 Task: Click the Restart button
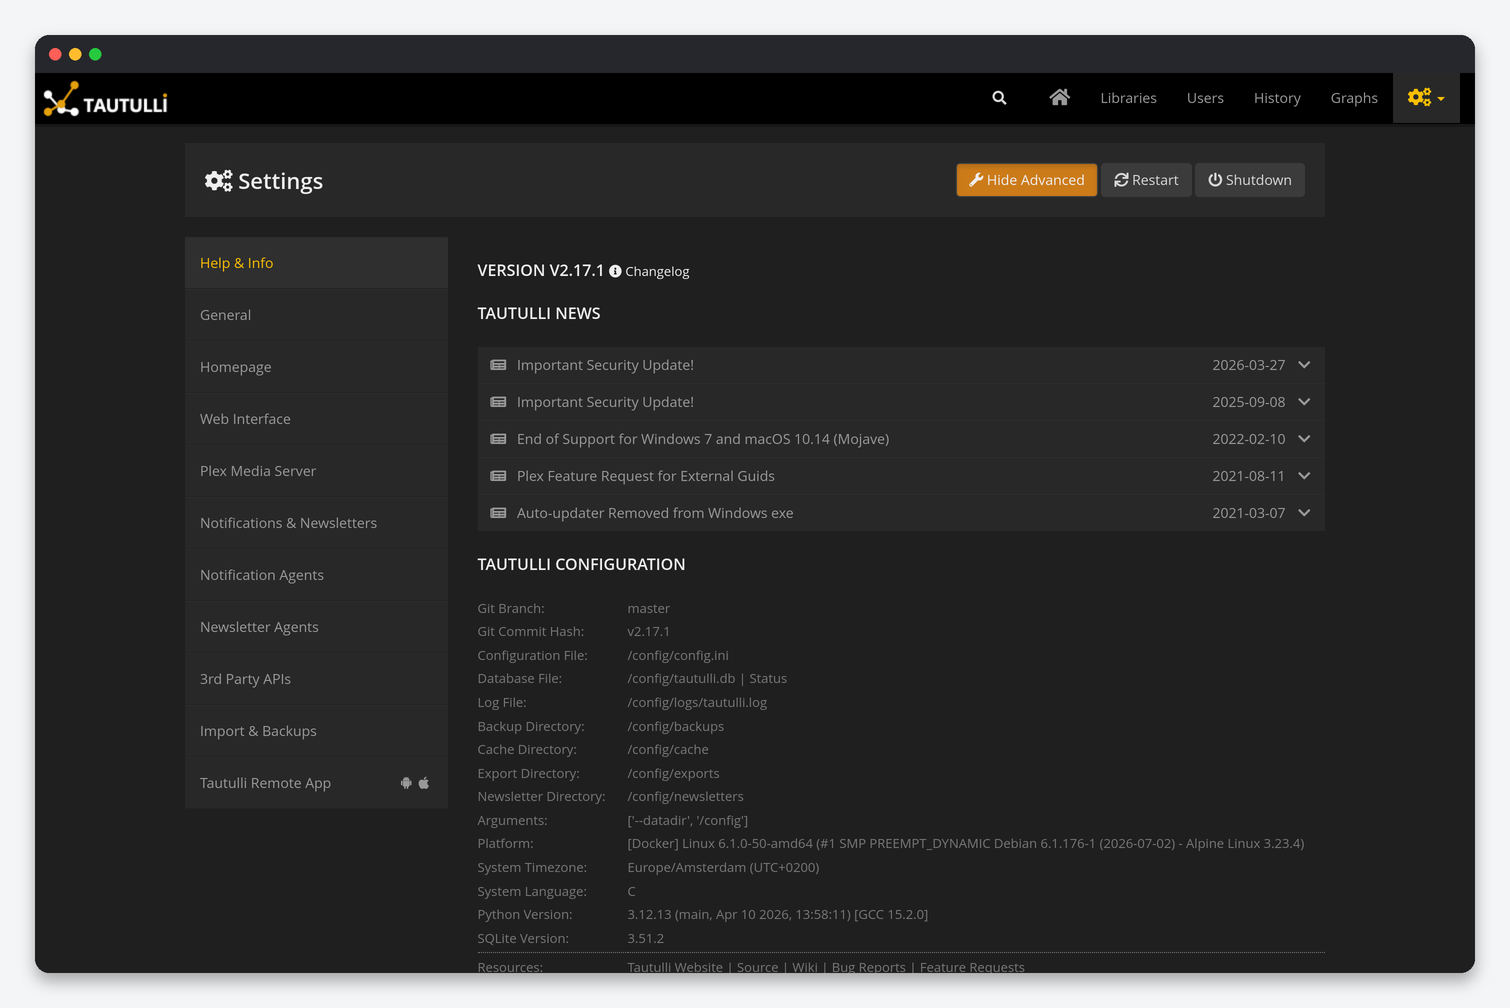[1146, 180]
